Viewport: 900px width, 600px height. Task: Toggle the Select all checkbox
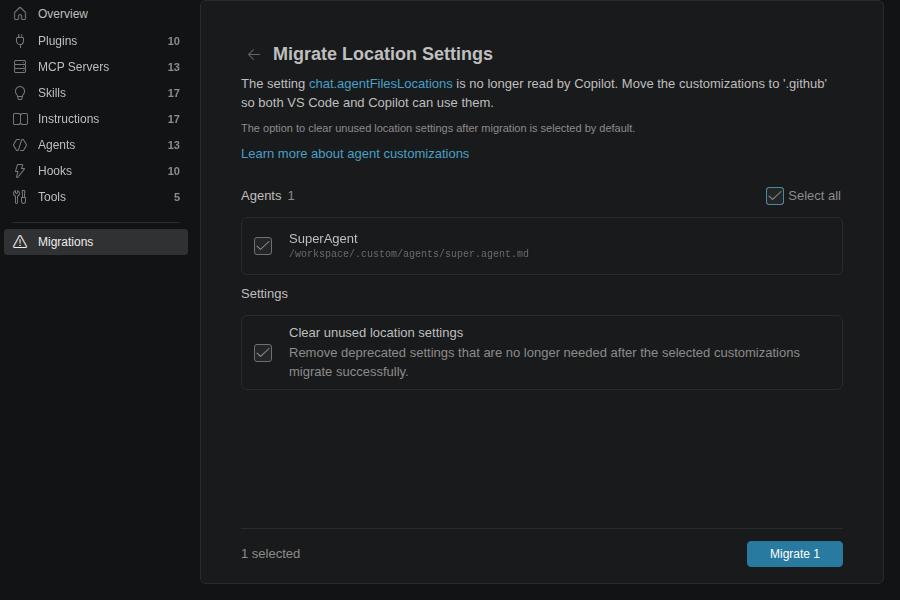click(x=774, y=196)
